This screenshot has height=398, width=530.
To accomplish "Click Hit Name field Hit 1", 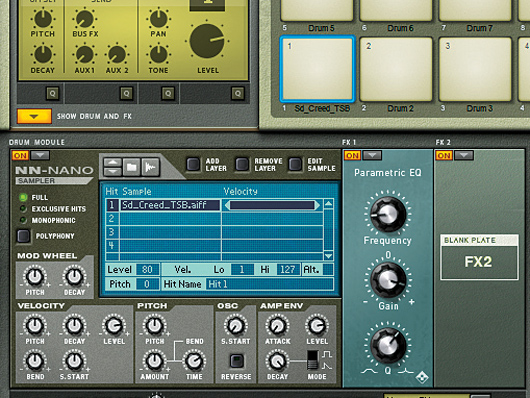I will (270, 284).
